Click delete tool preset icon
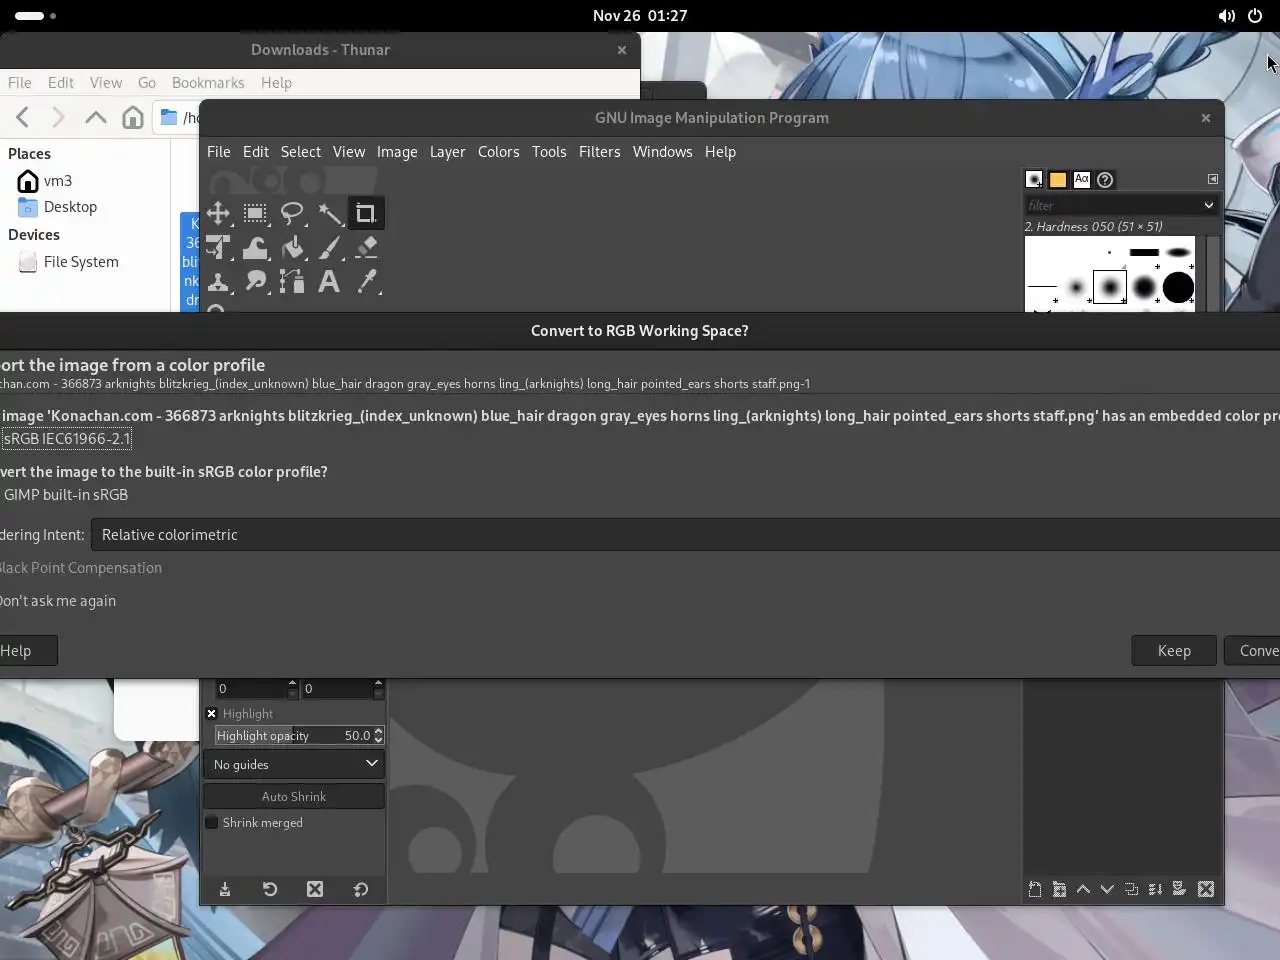The width and height of the screenshot is (1280, 960). click(x=315, y=889)
